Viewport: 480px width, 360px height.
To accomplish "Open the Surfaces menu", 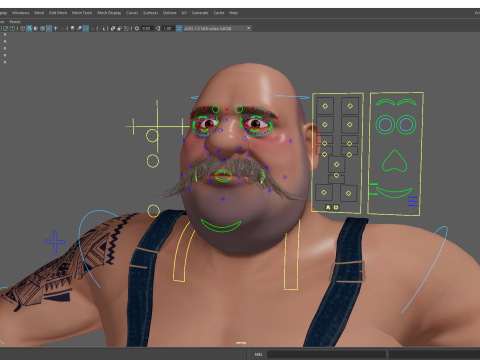I will tap(150, 13).
